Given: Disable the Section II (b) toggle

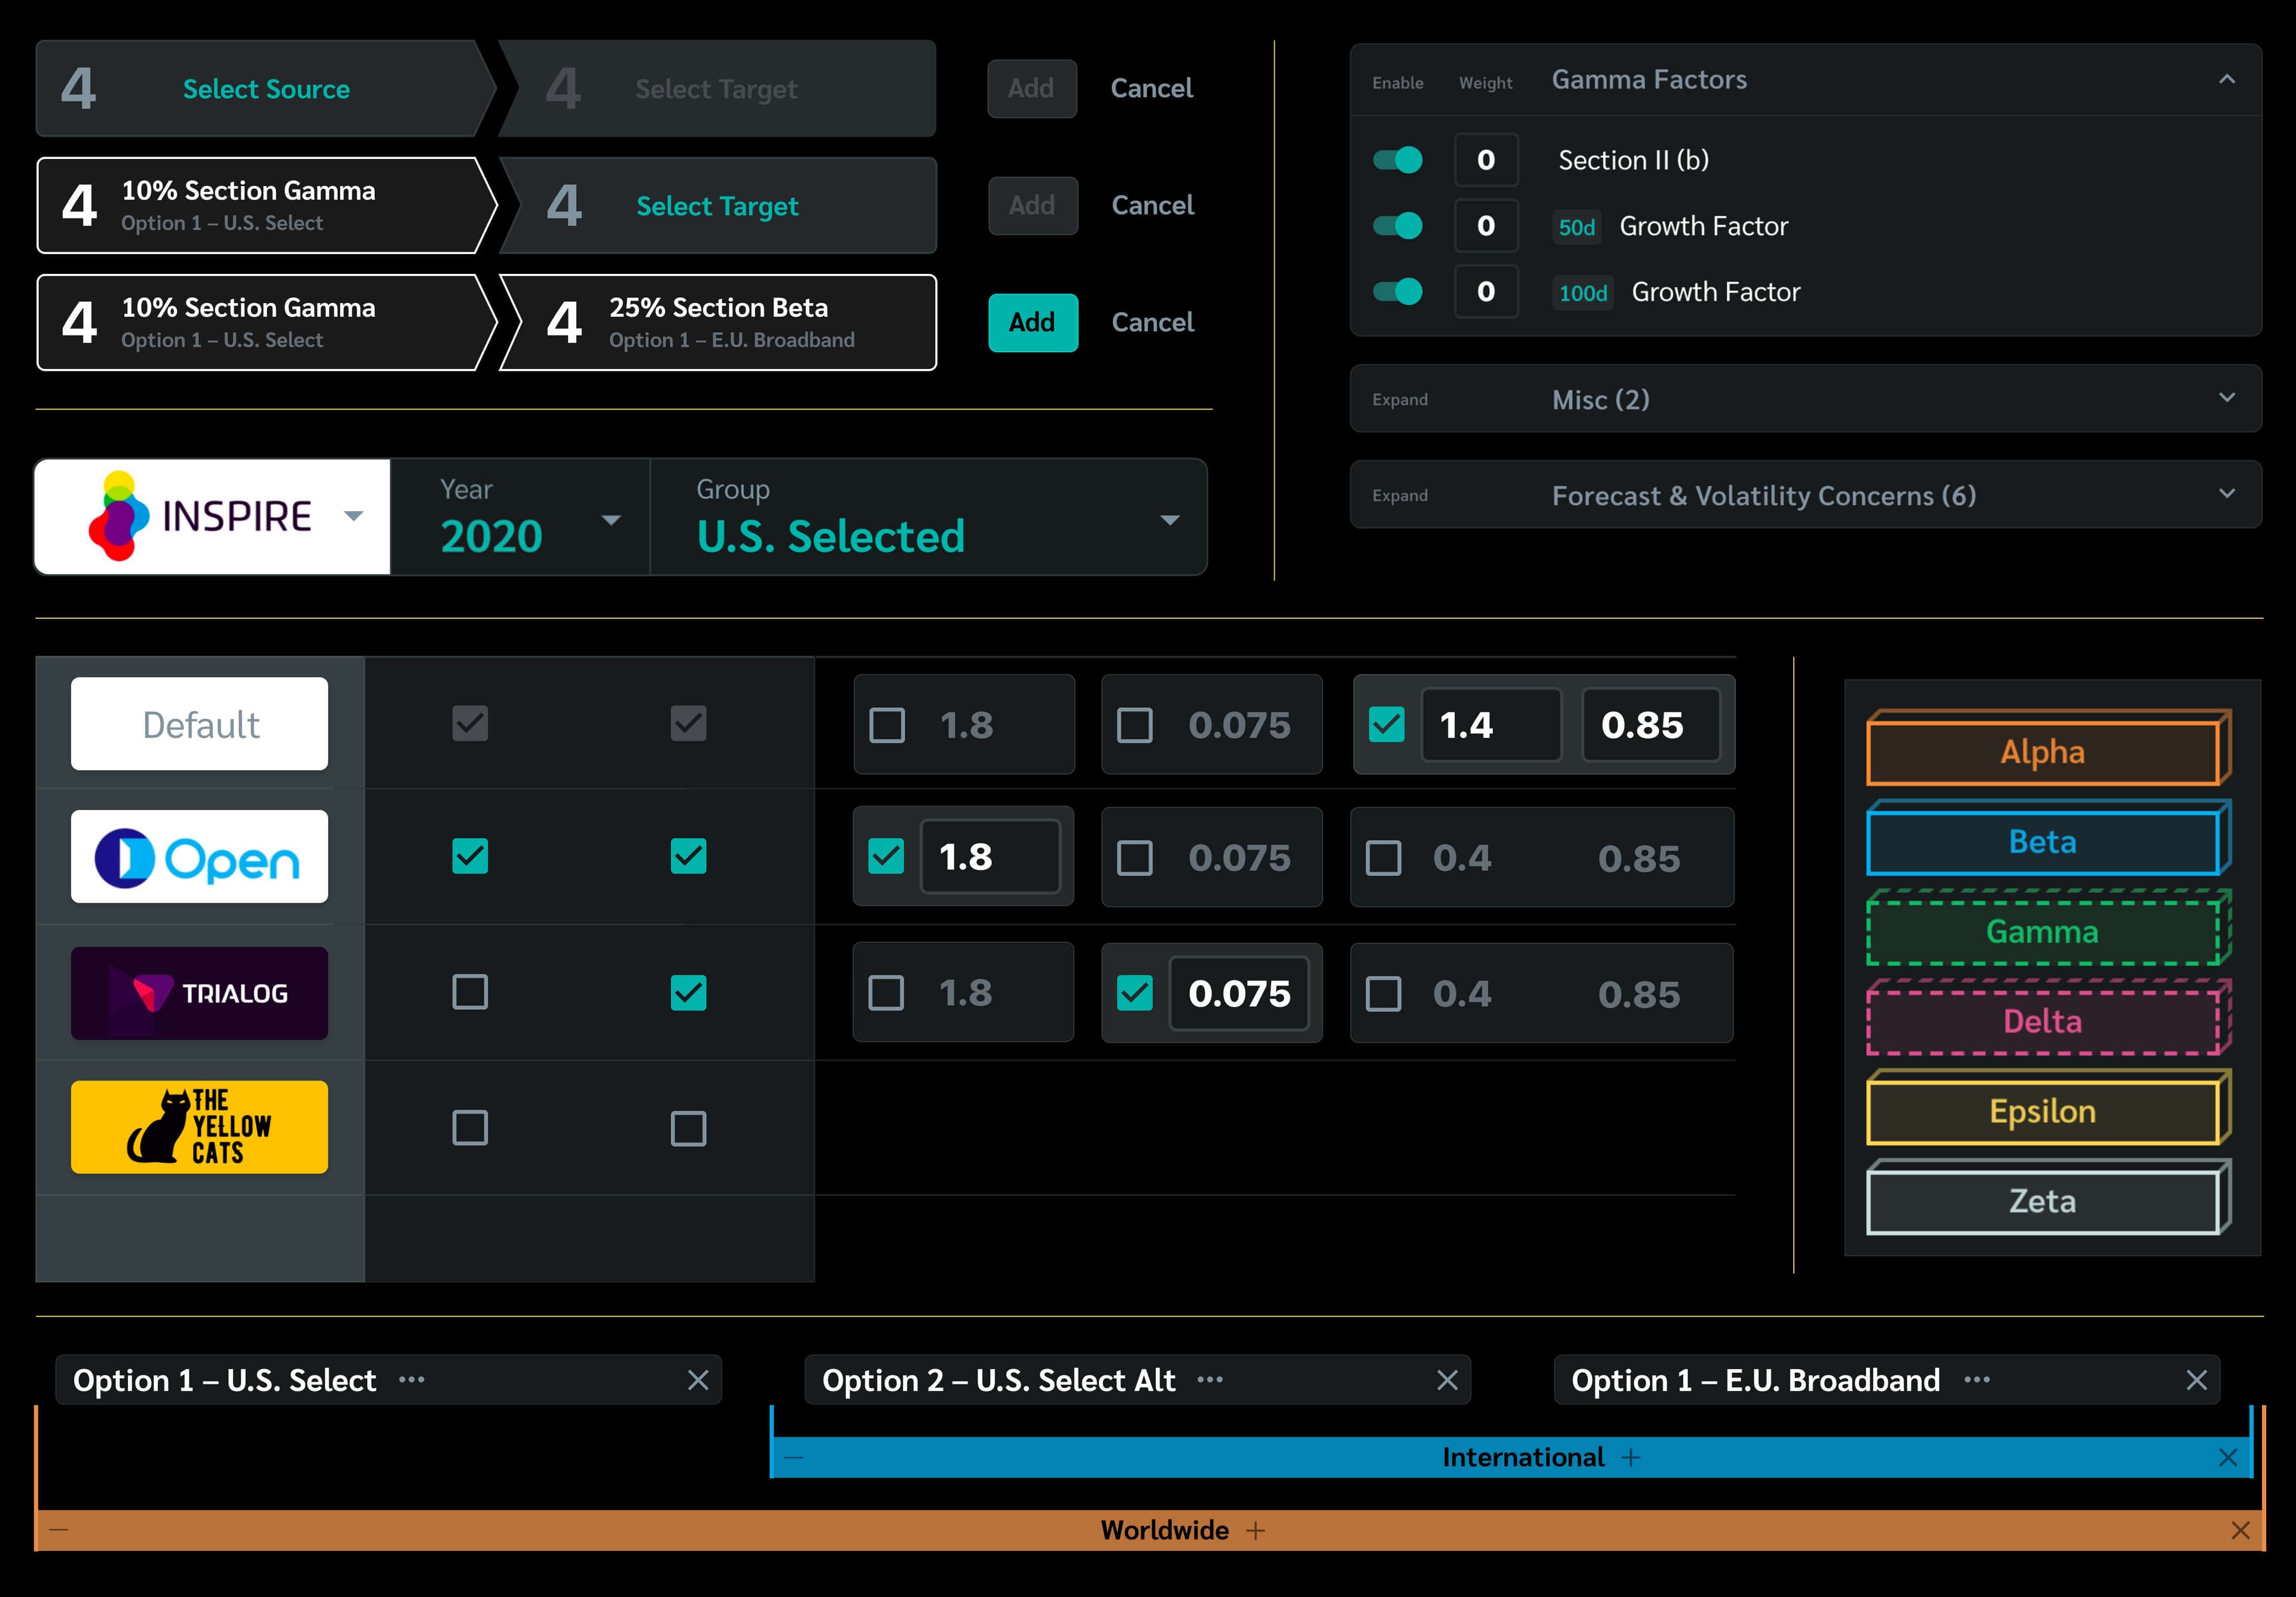Looking at the screenshot, I should [x=1398, y=160].
